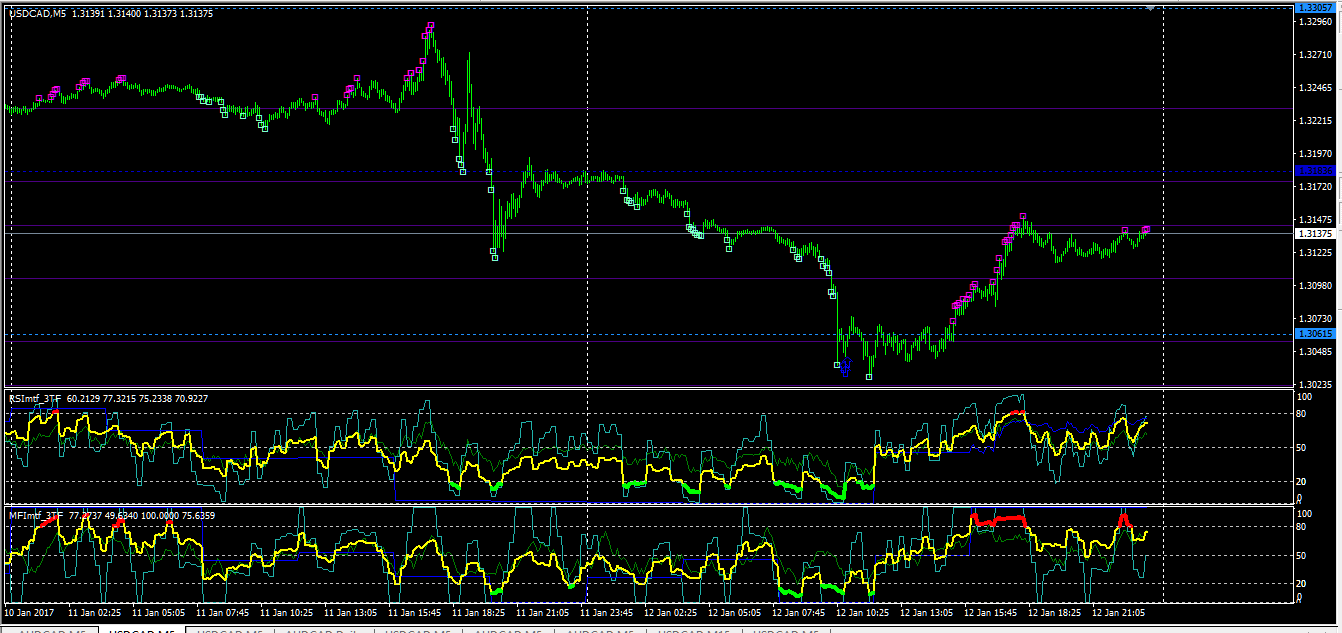Click the 11 Jan 23:45 time label
Viewport: 1342px width, 633px height.
point(608,611)
